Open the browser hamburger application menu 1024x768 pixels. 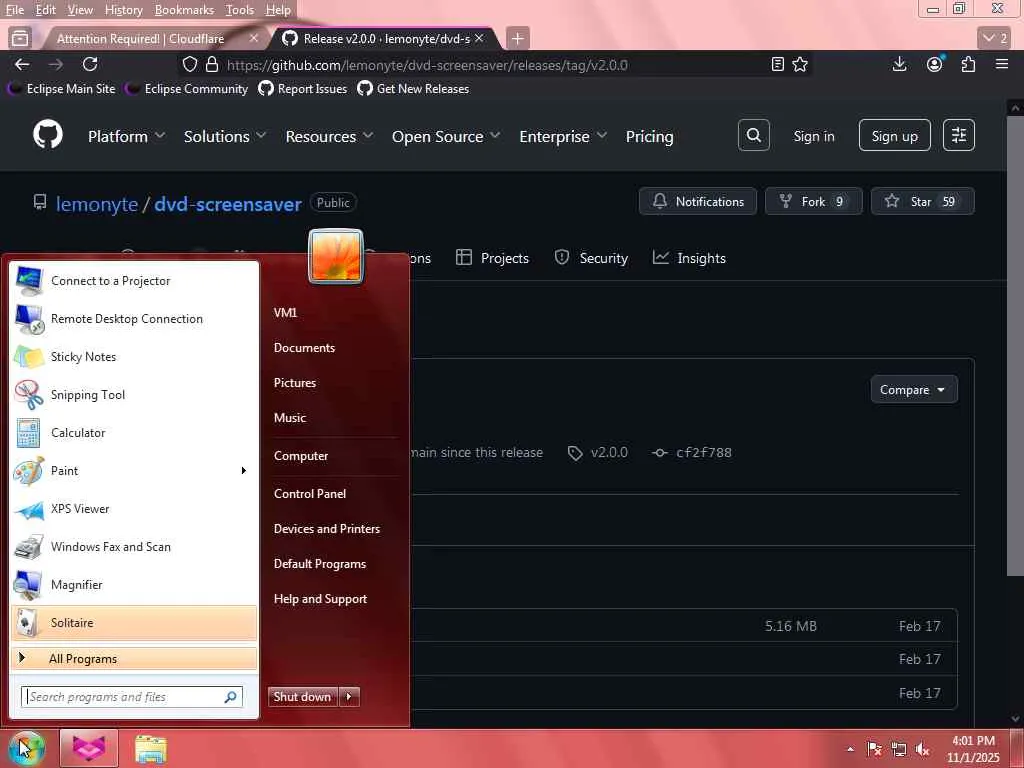click(1002, 64)
